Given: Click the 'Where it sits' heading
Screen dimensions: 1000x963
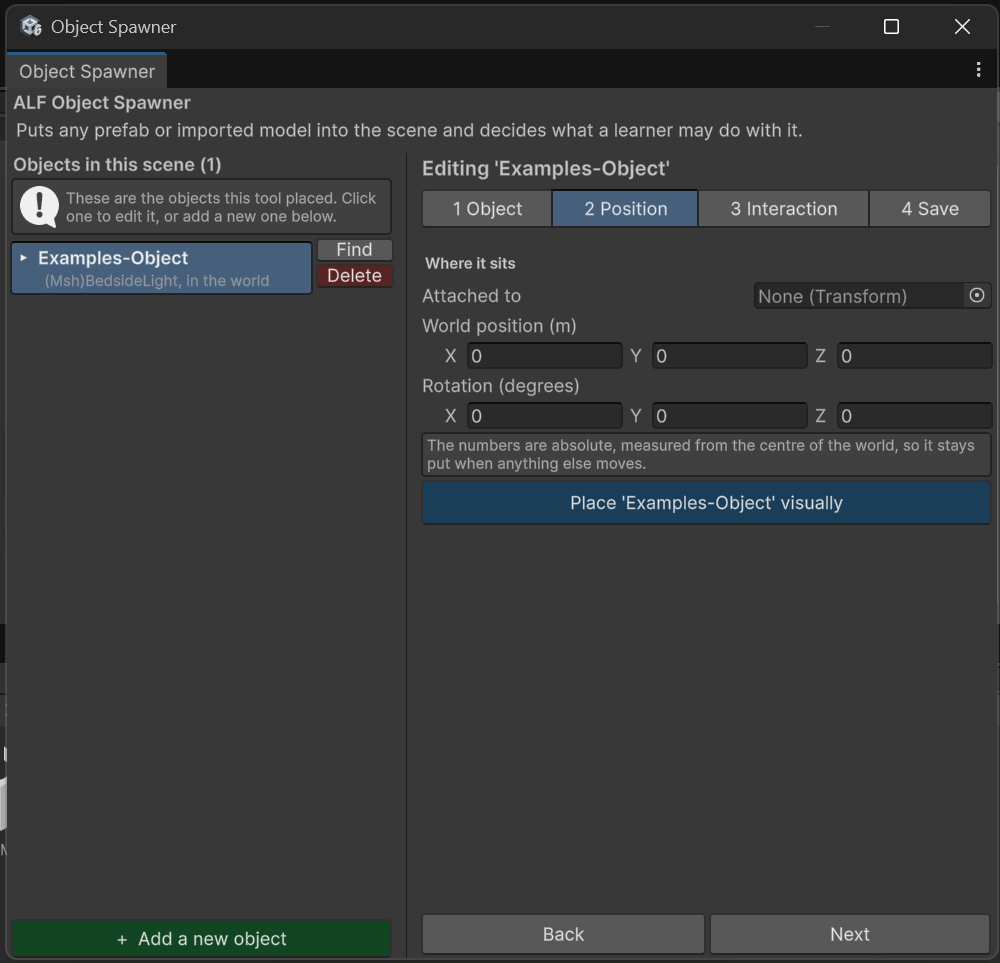Looking at the screenshot, I should click(470, 263).
